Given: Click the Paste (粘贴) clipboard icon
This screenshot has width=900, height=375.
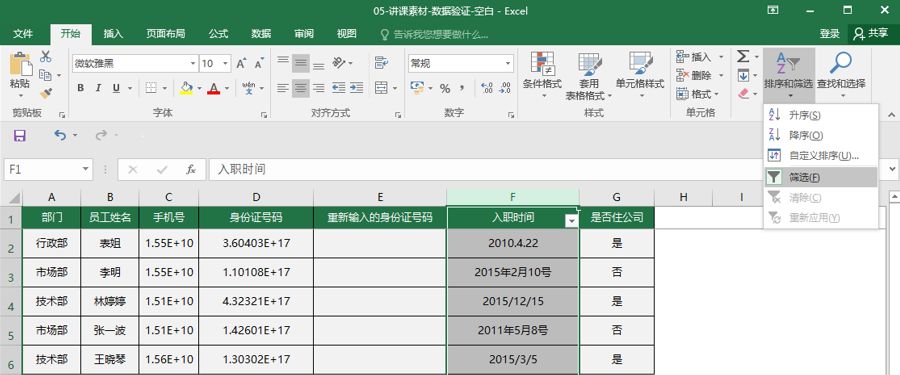Looking at the screenshot, I should [x=20, y=64].
